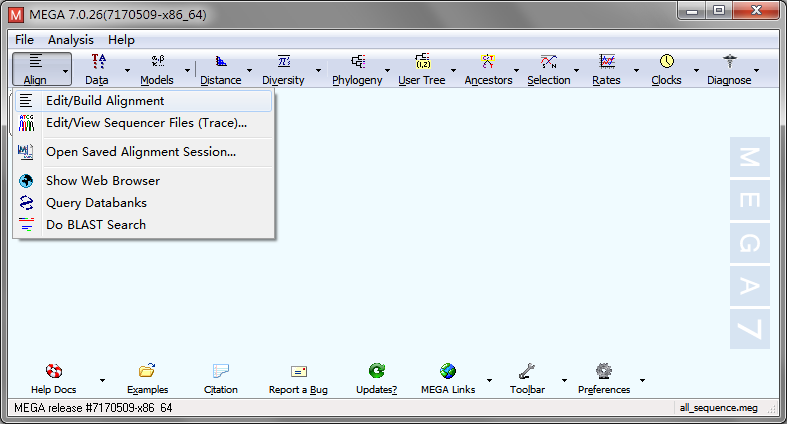Expand the Toolbar dropdown arrow
Viewport: 787px width, 424px height.
coord(564,380)
